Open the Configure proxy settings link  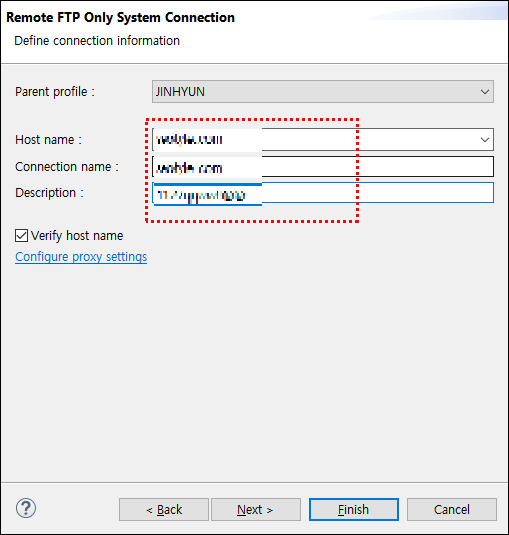(x=81, y=257)
